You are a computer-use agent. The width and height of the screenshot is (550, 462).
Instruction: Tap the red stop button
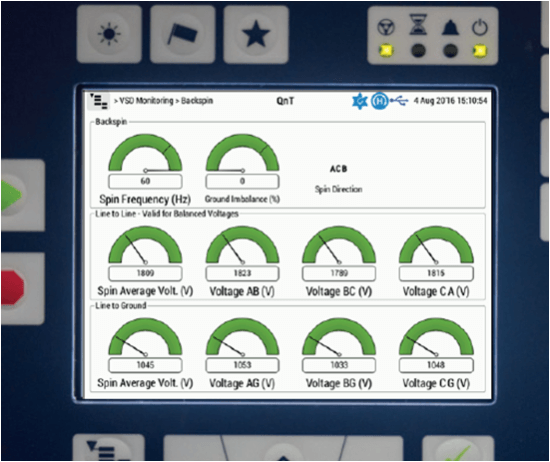pyautogui.click(x=21, y=288)
